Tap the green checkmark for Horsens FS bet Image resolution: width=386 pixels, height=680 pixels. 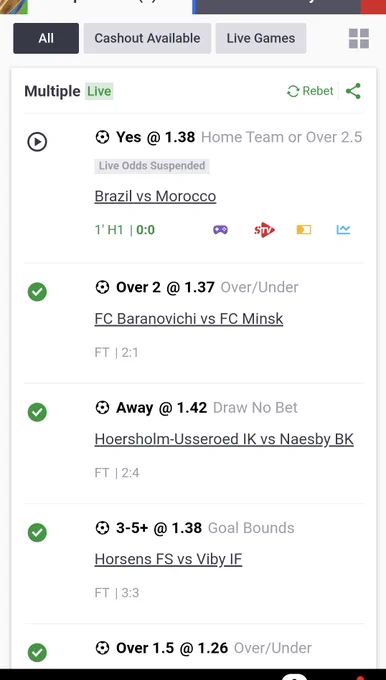click(37, 532)
